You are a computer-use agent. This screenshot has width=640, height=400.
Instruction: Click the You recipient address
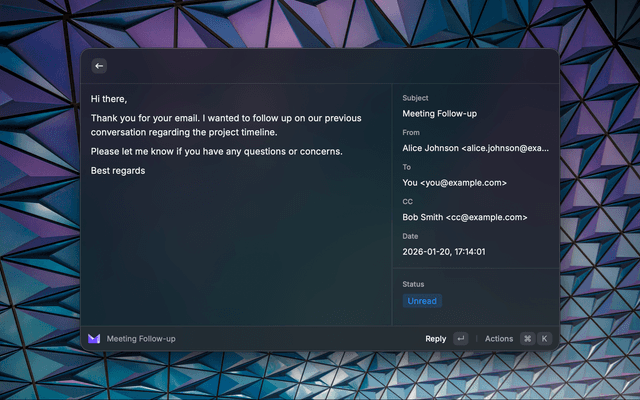point(454,183)
